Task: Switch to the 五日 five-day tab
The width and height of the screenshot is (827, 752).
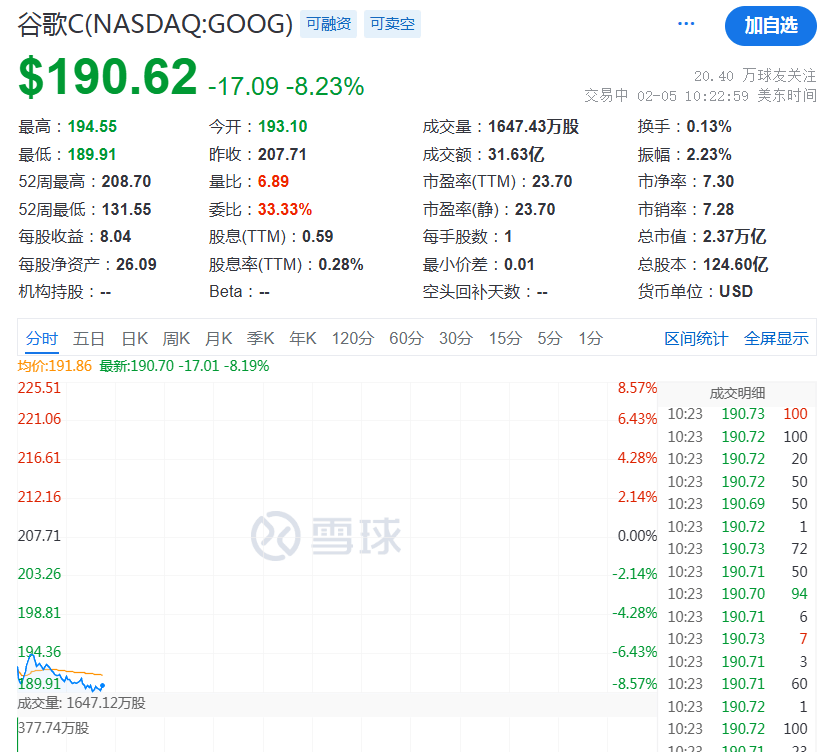Action: coord(89,338)
